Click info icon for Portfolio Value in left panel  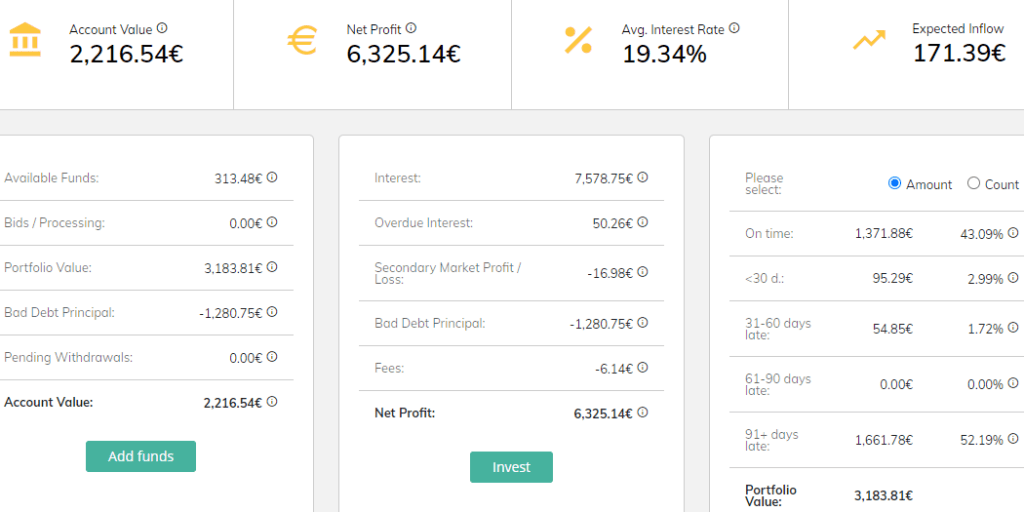point(272,267)
